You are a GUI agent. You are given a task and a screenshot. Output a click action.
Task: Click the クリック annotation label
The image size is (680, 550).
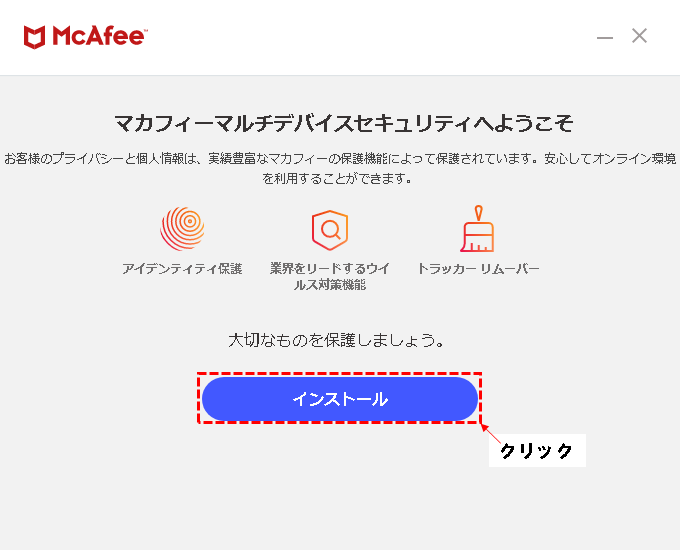tap(537, 451)
